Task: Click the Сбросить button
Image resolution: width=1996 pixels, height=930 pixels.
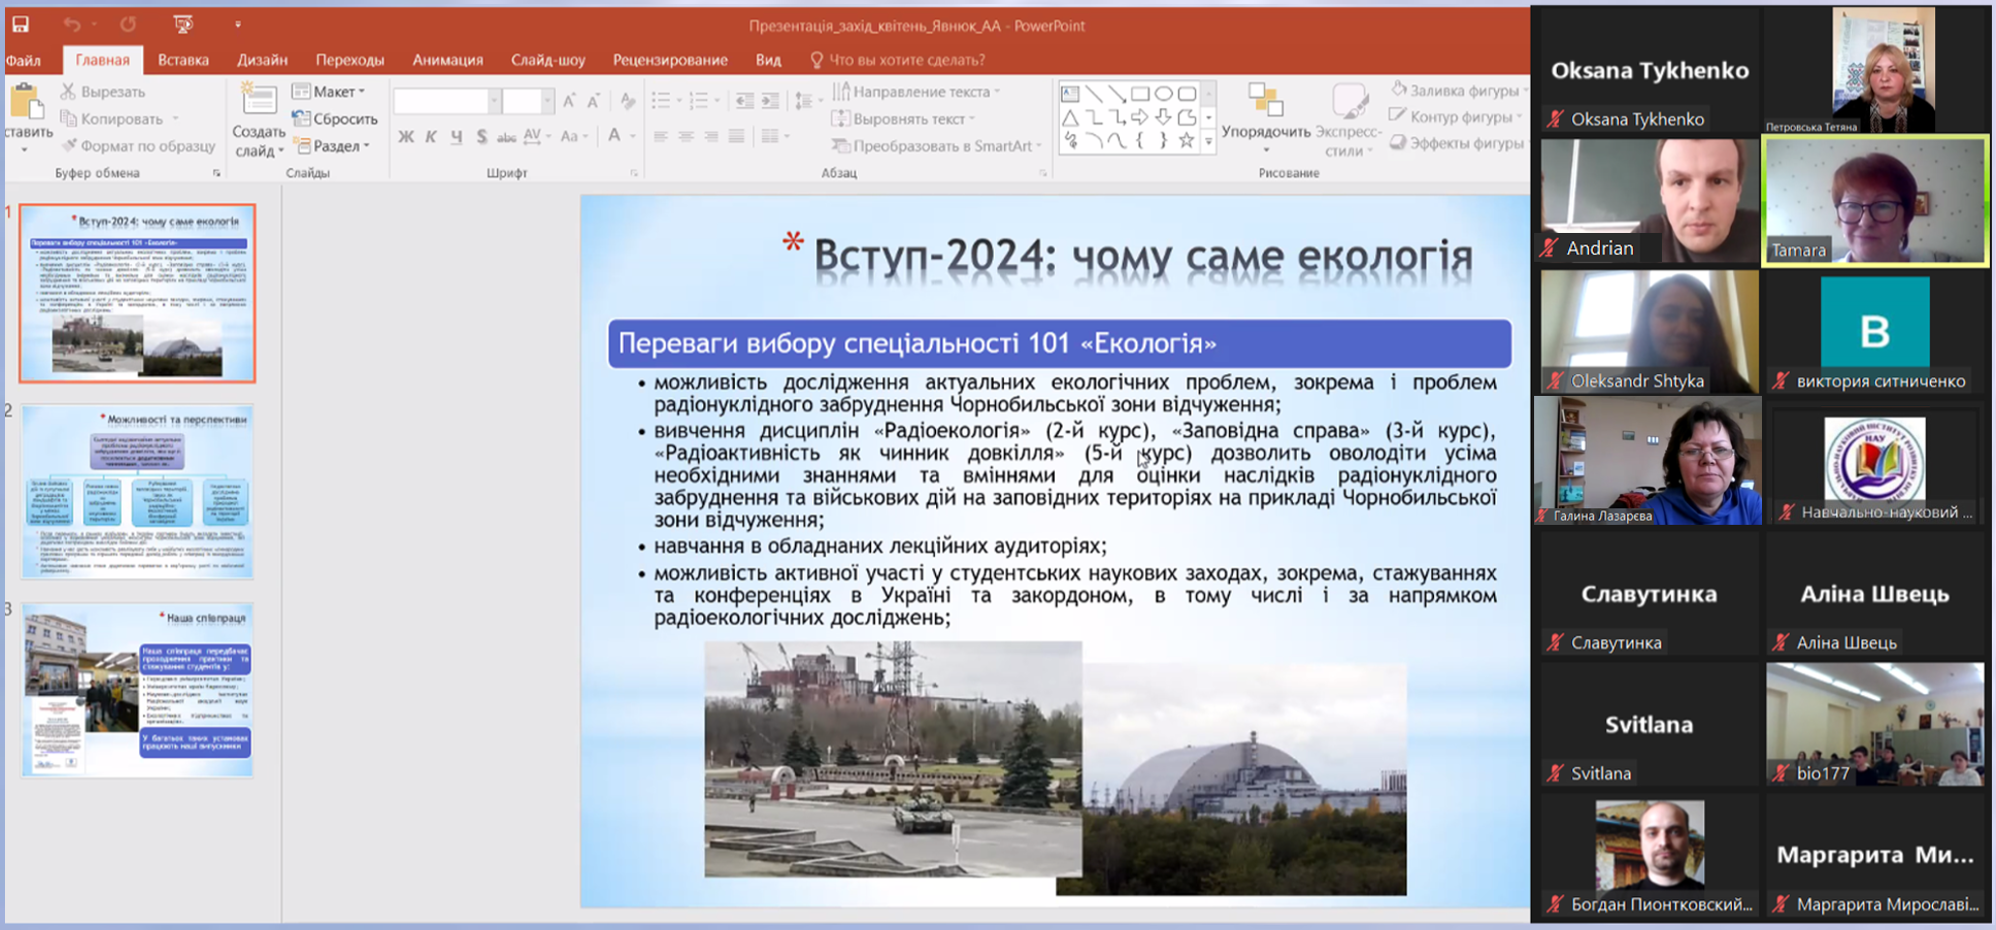Action: point(336,119)
